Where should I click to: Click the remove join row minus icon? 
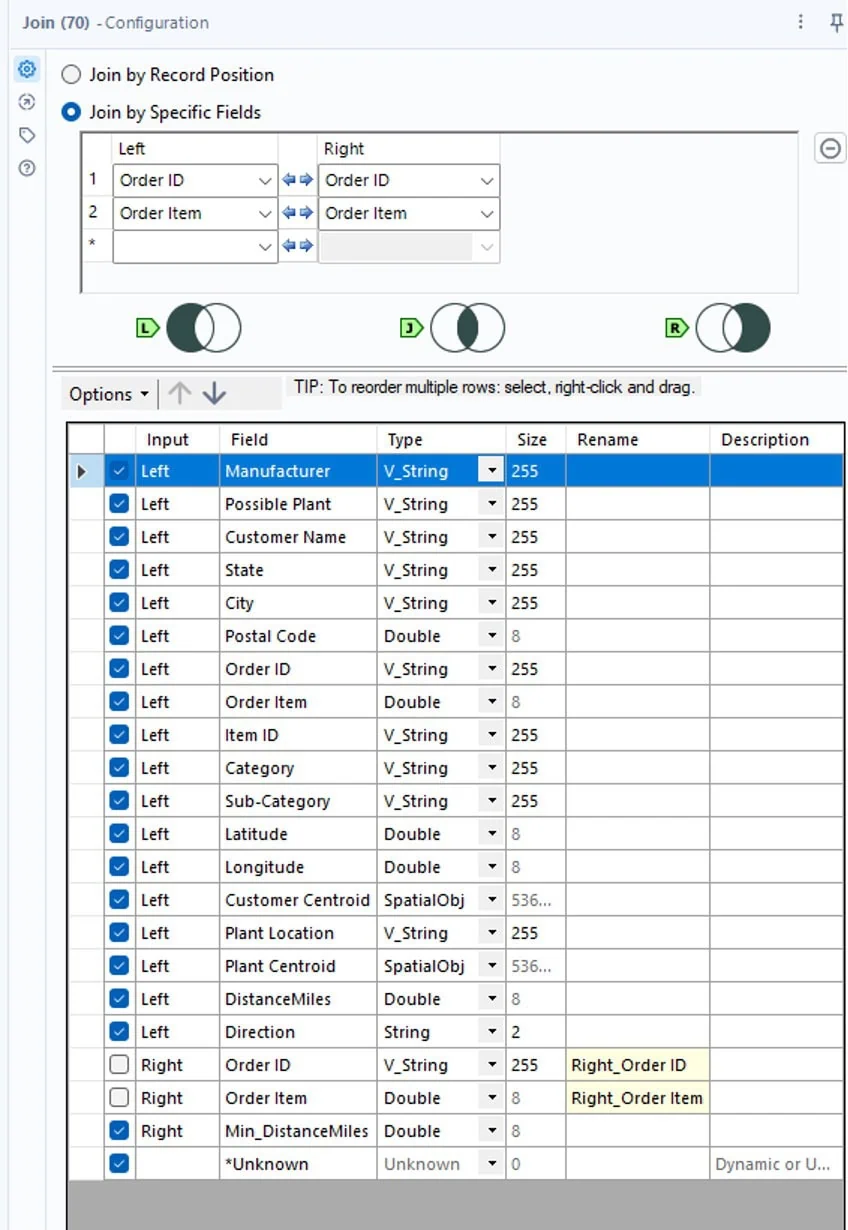[830, 149]
